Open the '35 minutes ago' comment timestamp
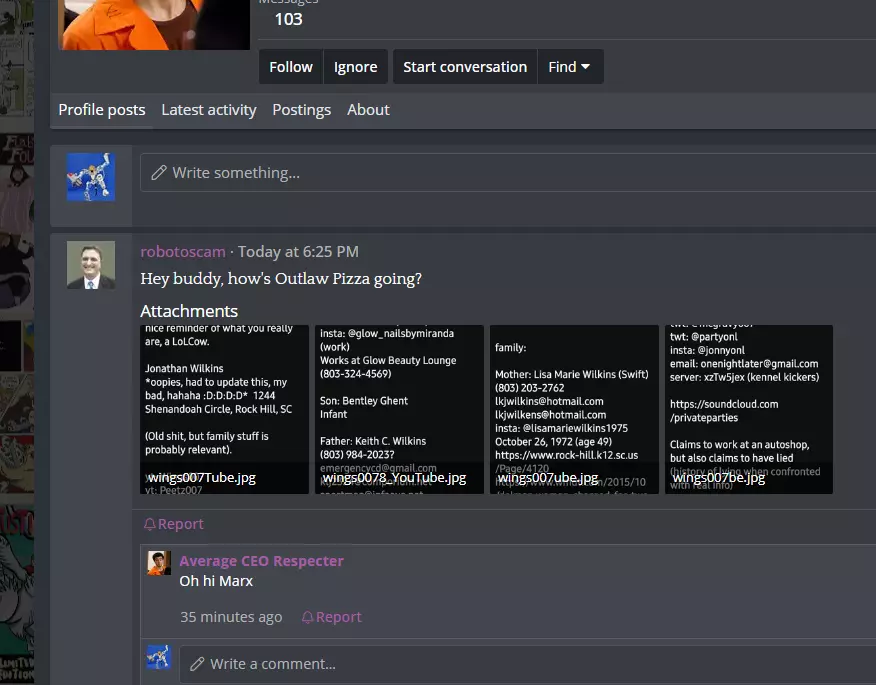The height and width of the screenshot is (685, 876). (x=231, y=617)
